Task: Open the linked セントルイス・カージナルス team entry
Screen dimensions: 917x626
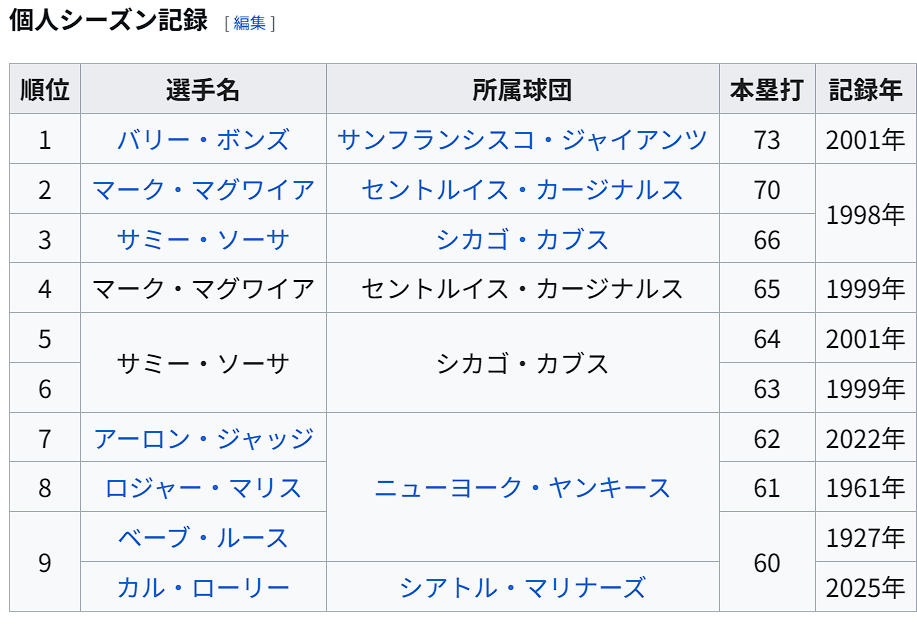Action: [x=522, y=190]
